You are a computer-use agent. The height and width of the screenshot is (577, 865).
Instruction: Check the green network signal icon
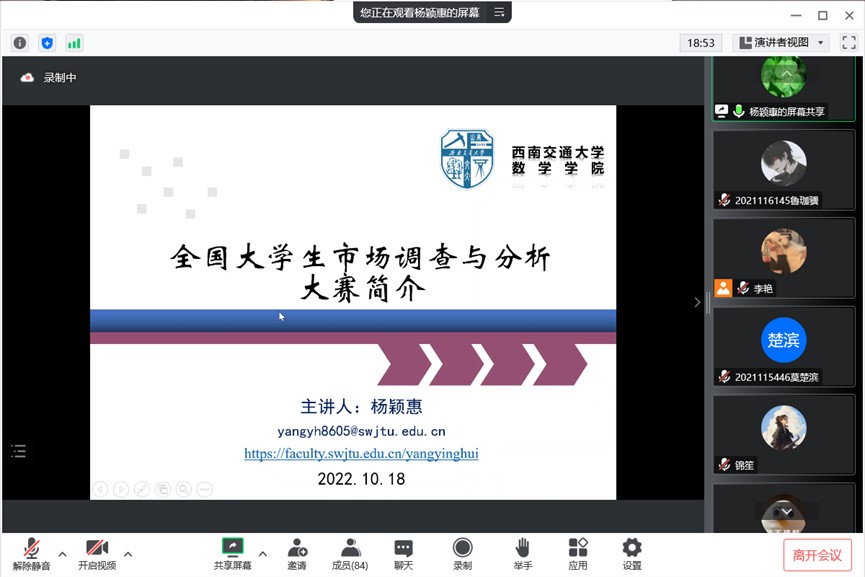pos(74,43)
